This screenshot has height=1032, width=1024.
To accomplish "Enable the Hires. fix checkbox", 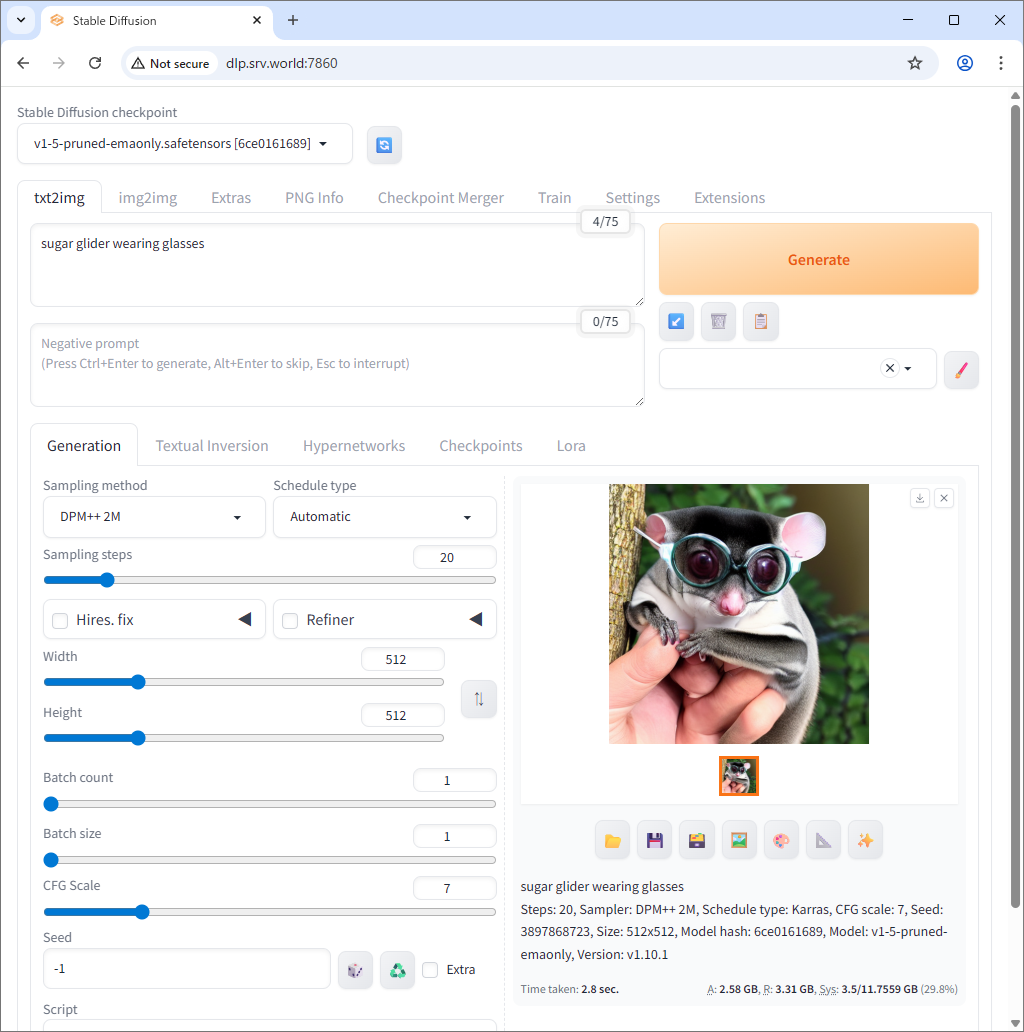I will tap(60, 620).
